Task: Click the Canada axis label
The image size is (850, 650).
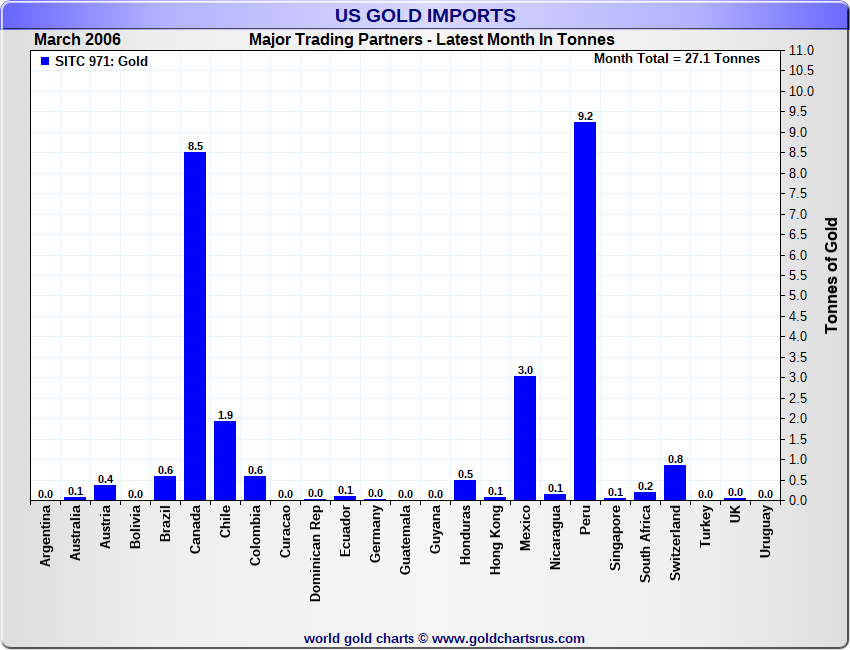Action: coord(195,529)
